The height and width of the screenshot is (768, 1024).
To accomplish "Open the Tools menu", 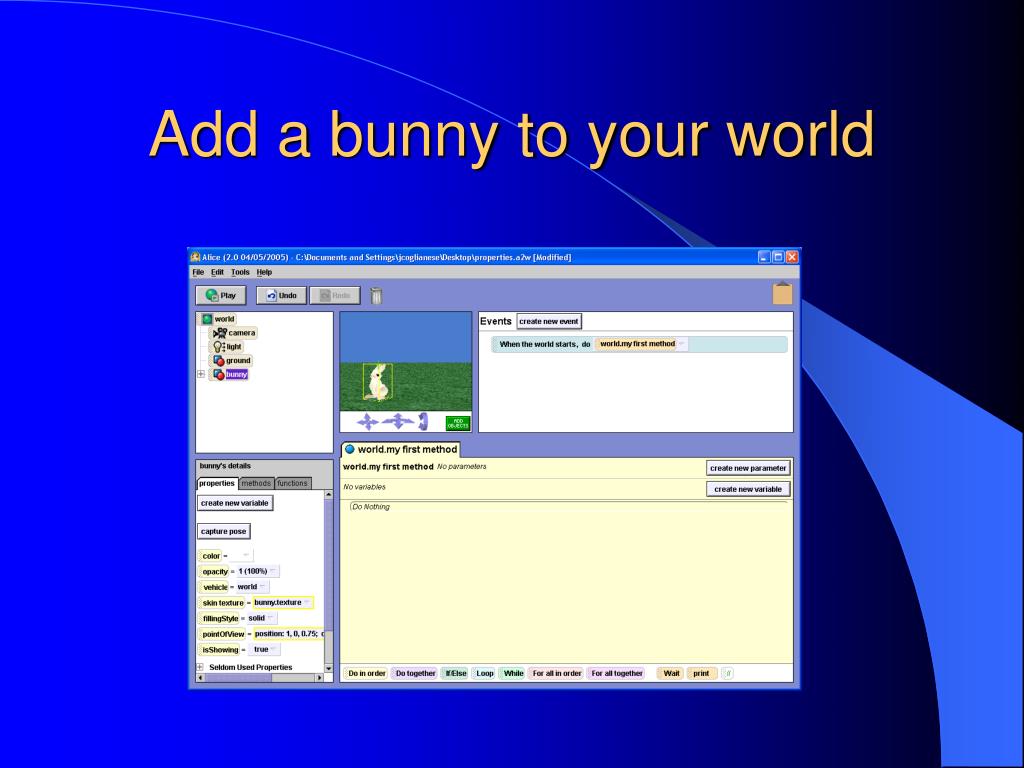I will [240, 272].
